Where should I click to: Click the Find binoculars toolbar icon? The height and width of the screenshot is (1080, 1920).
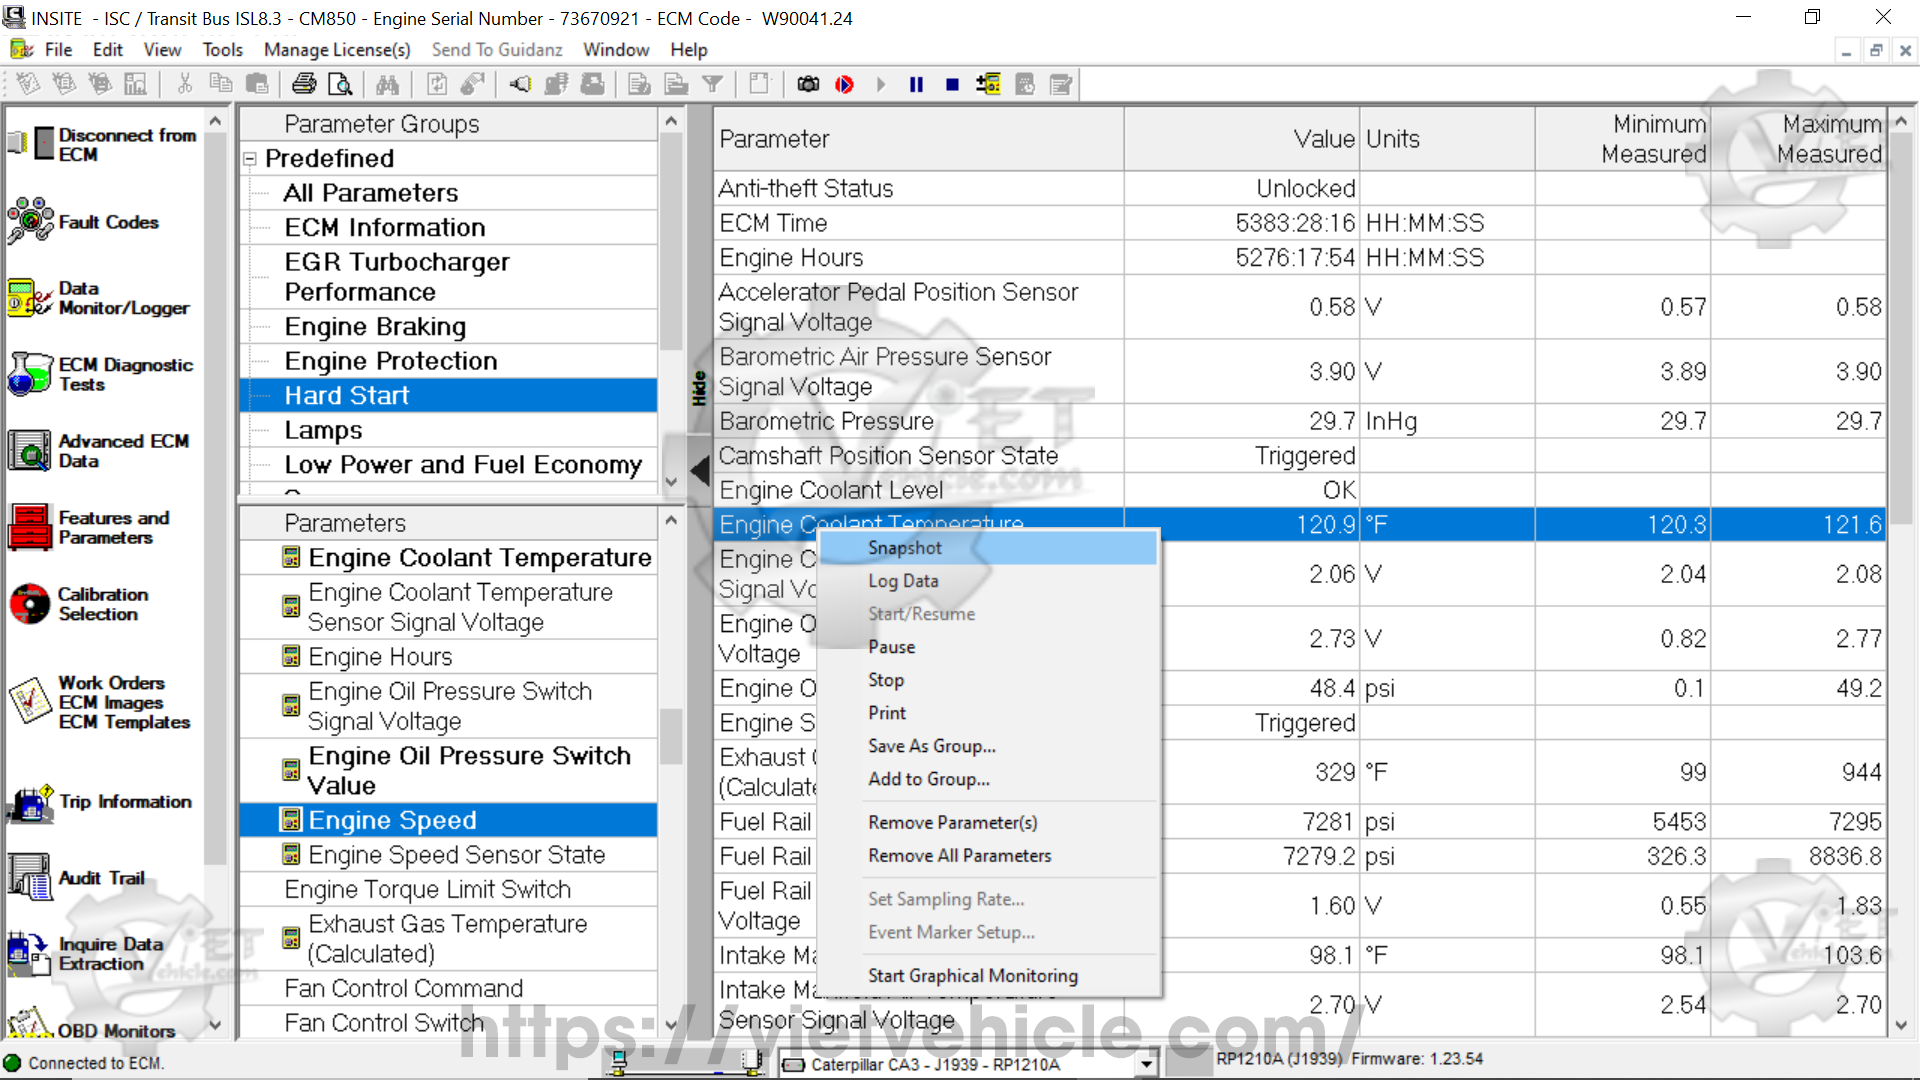point(388,85)
